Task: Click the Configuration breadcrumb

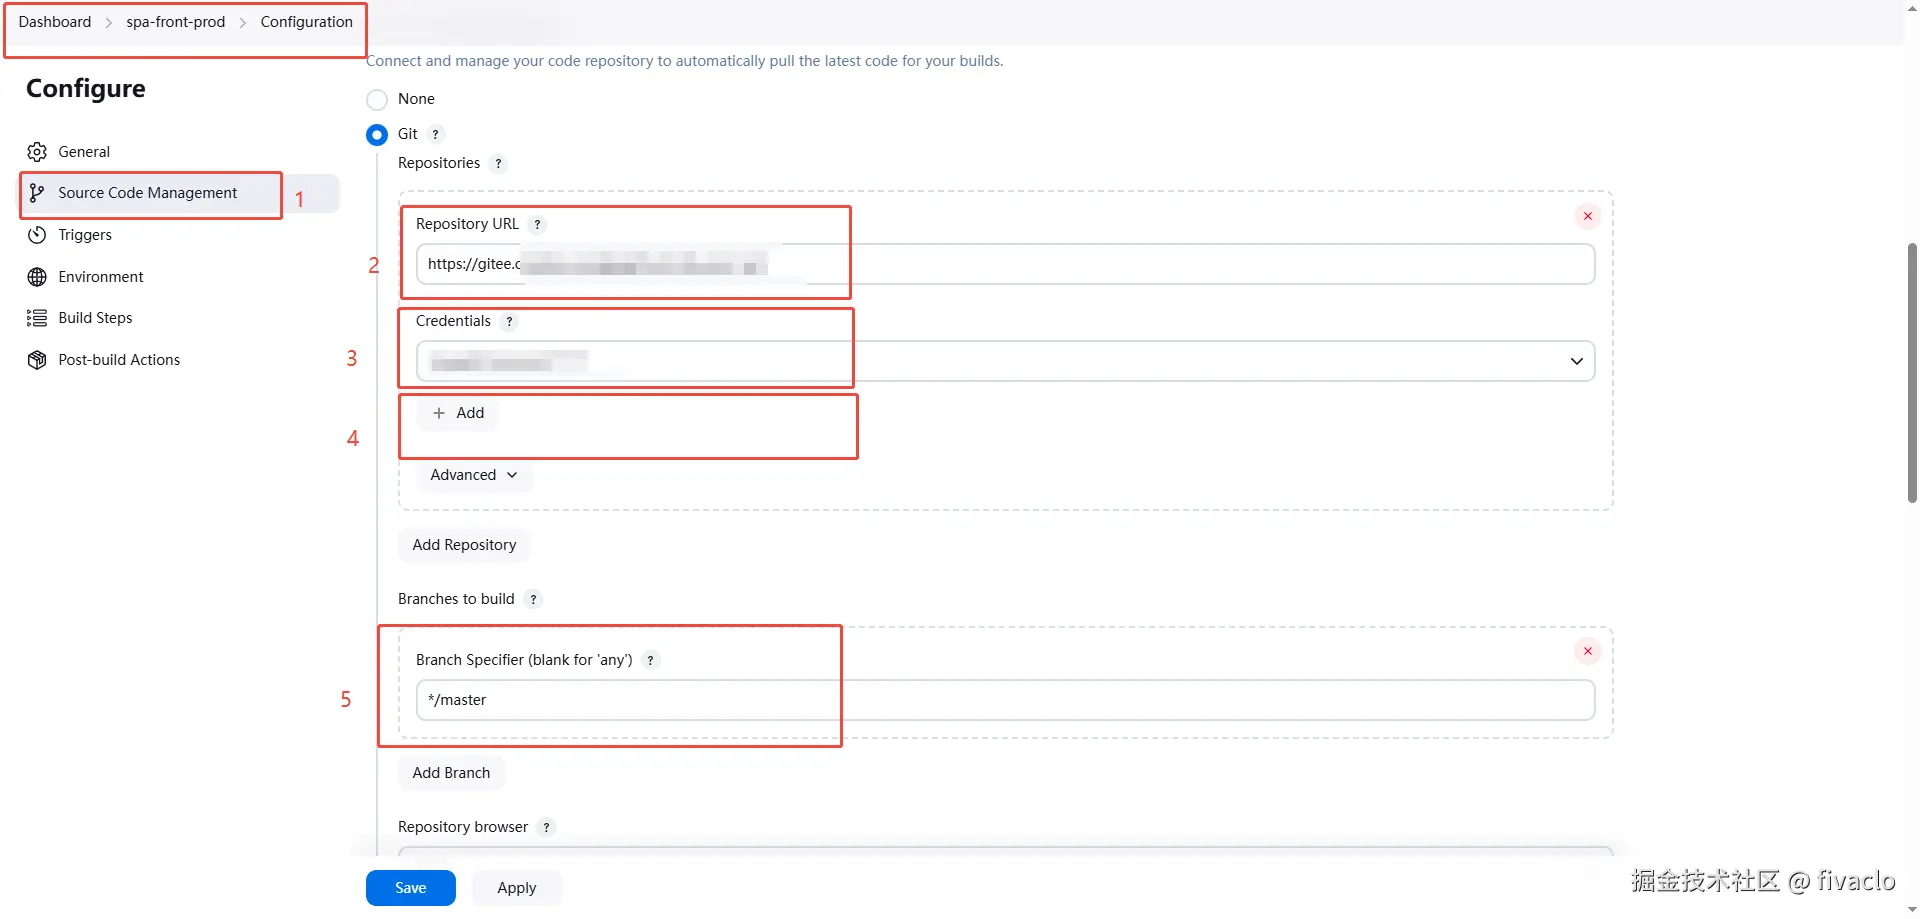Action: click(307, 22)
